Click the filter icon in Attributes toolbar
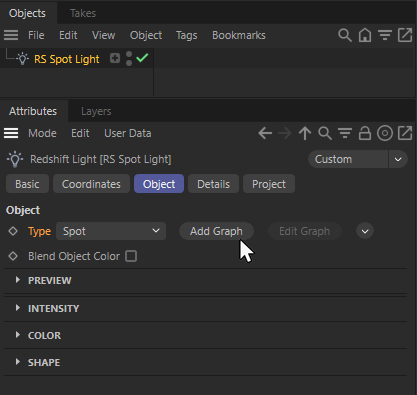This screenshot has height=395, width=417. (345, 133)
